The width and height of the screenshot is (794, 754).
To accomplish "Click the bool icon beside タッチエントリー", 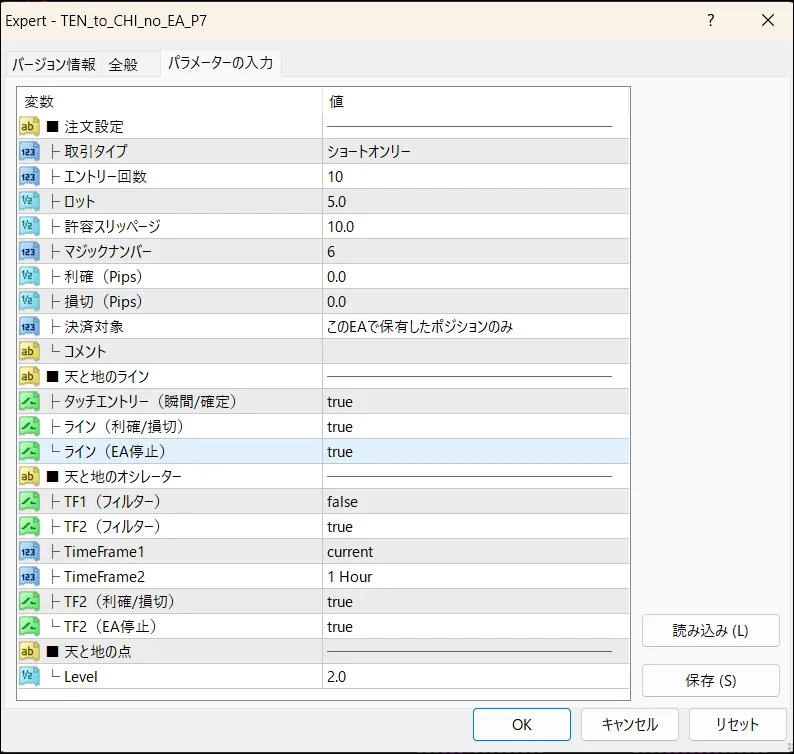I will pos(29,402).
